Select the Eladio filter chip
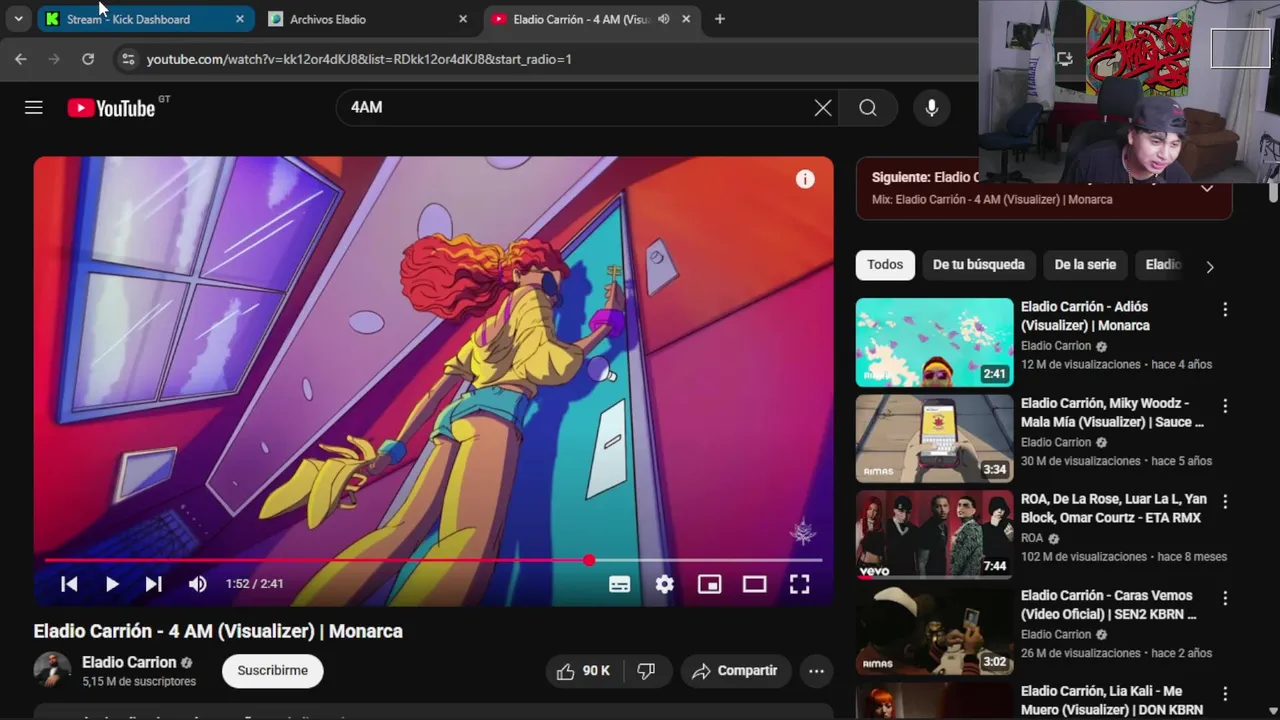The height and width of the screenshot is (720, 1280). click(x=1163, y=265)
